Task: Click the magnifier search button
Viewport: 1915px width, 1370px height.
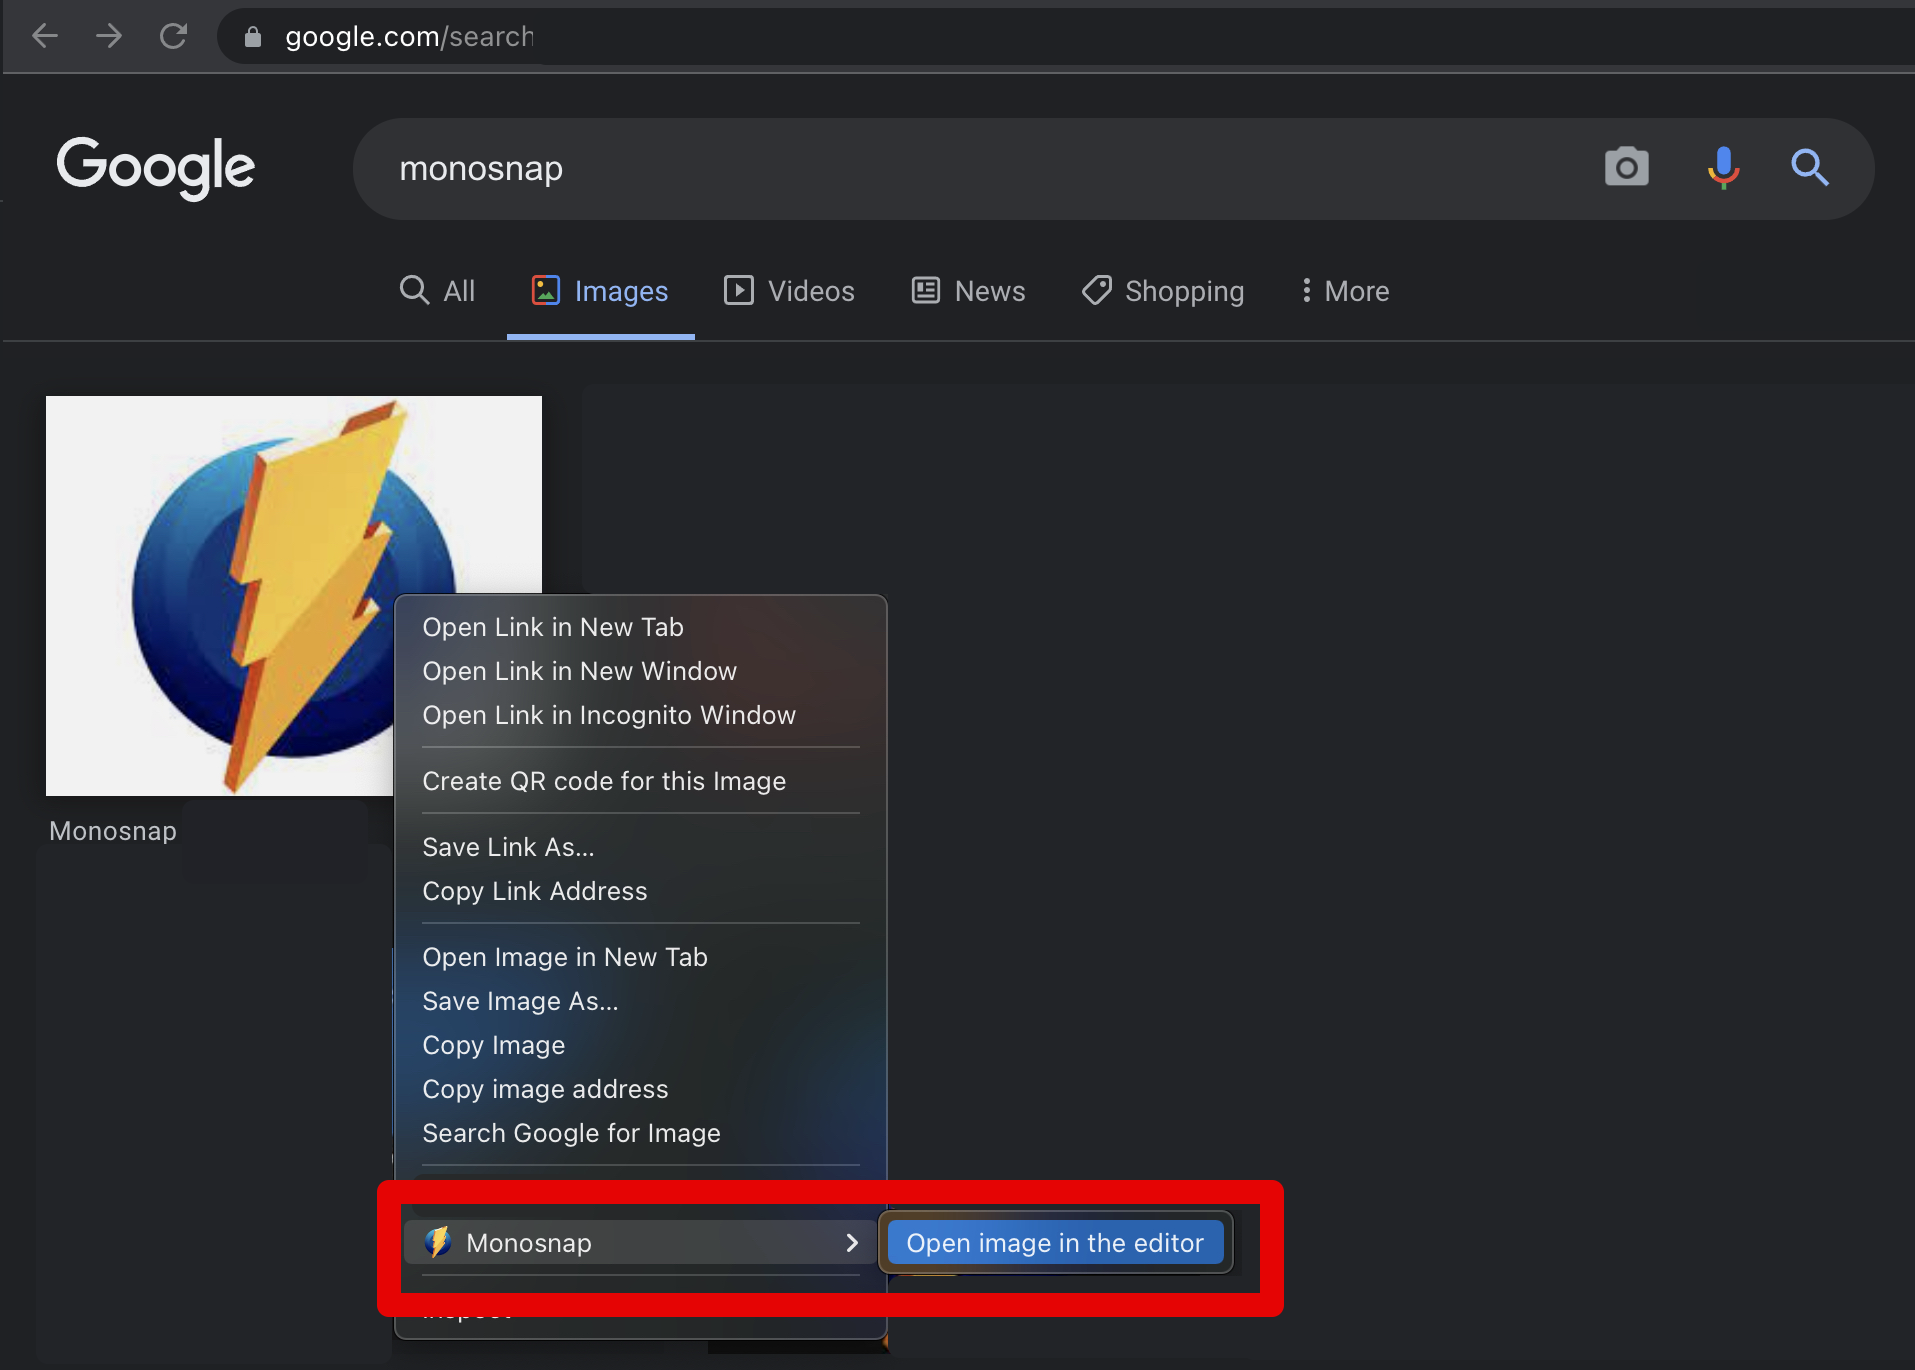Action: (1809, 167)
